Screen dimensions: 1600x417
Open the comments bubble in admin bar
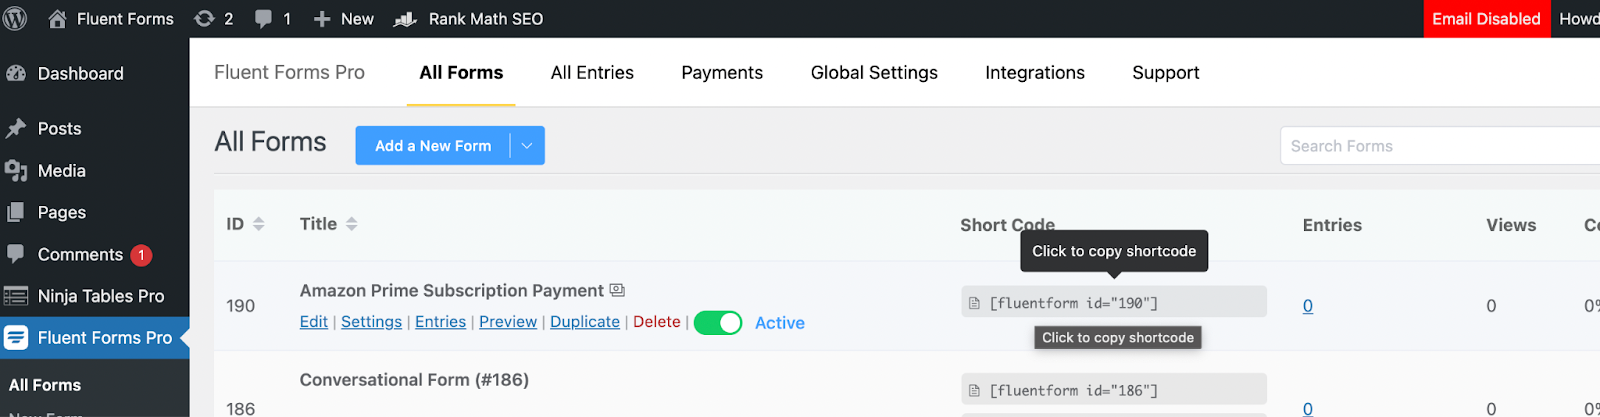click(x=263, y=19)
